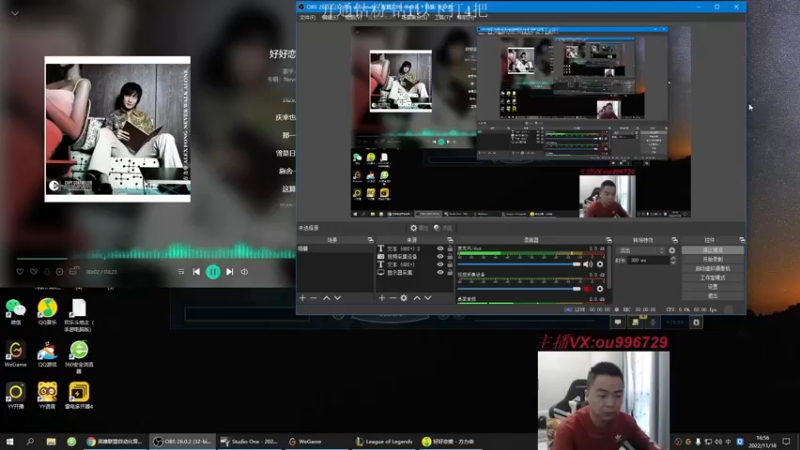
Task: Open the song comments bubble icon
Action: pyautogui.click(x=73, y=271)
